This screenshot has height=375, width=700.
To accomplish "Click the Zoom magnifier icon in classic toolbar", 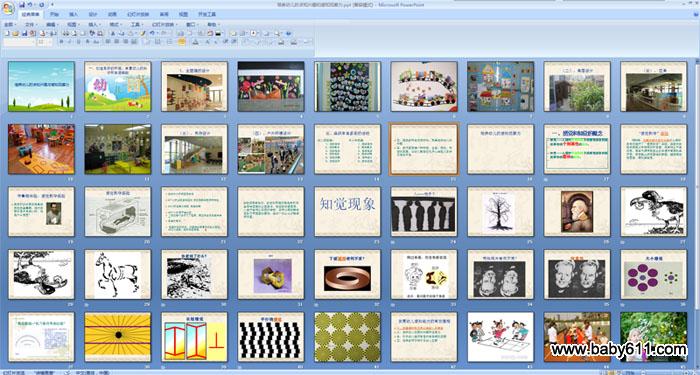I will 277,33.
